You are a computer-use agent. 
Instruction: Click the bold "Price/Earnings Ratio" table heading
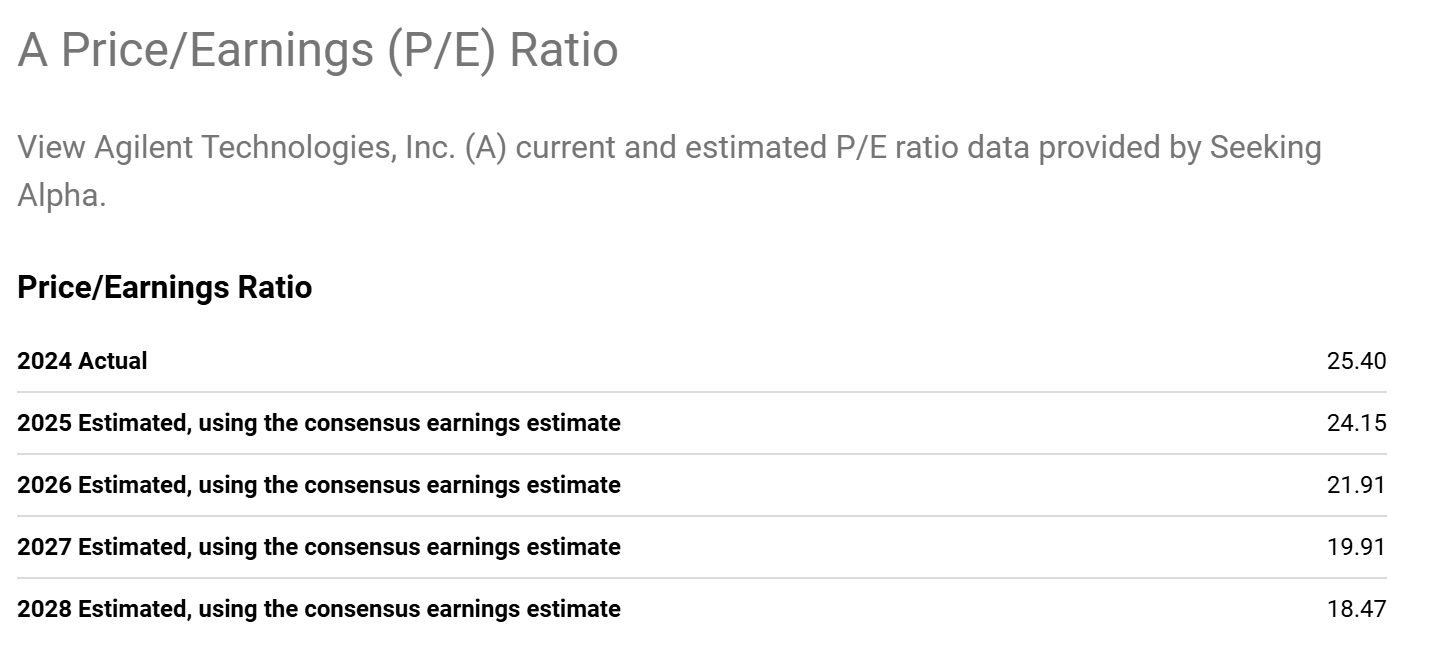point(165,288)
